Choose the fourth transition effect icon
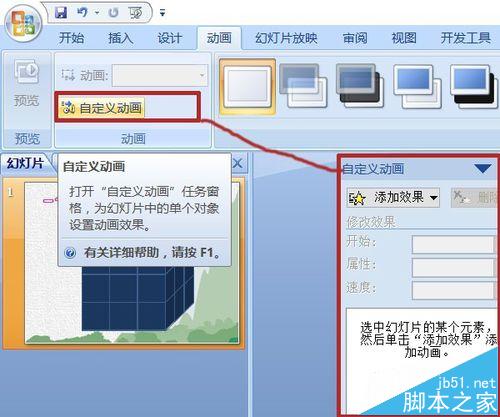The width and height of the screenshot is (500, 417). pyautogui.click(x=417, y=86)
